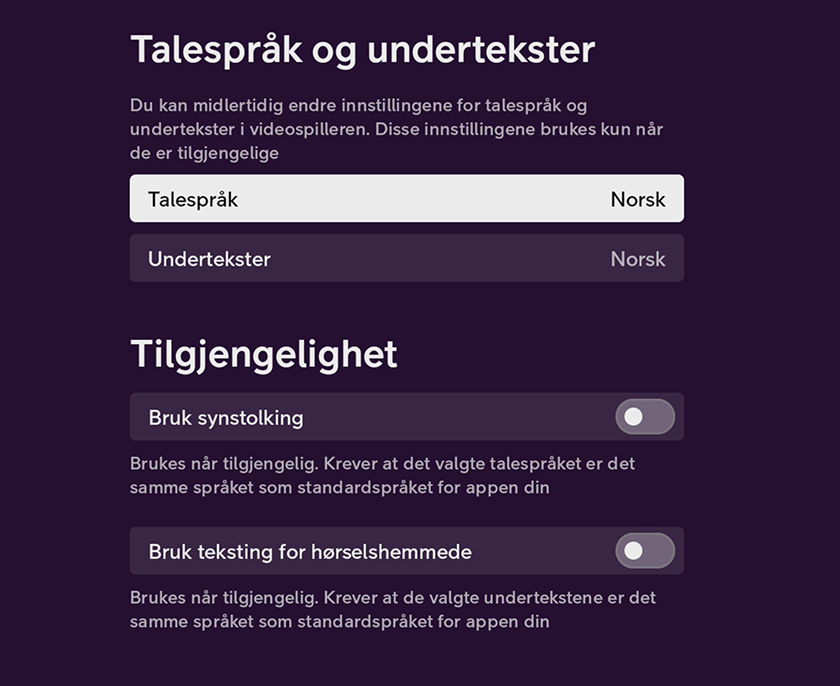Click the description text about videospilleren settings
This screenshot has width=840, height=686.
[x=396, y=129]
